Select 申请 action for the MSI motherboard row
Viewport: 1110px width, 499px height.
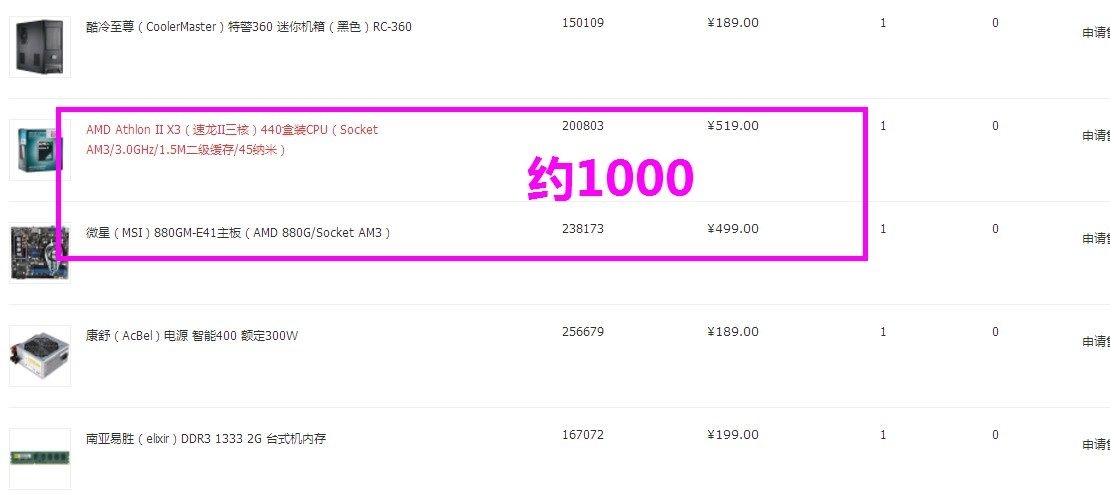tap(1096, 239)
